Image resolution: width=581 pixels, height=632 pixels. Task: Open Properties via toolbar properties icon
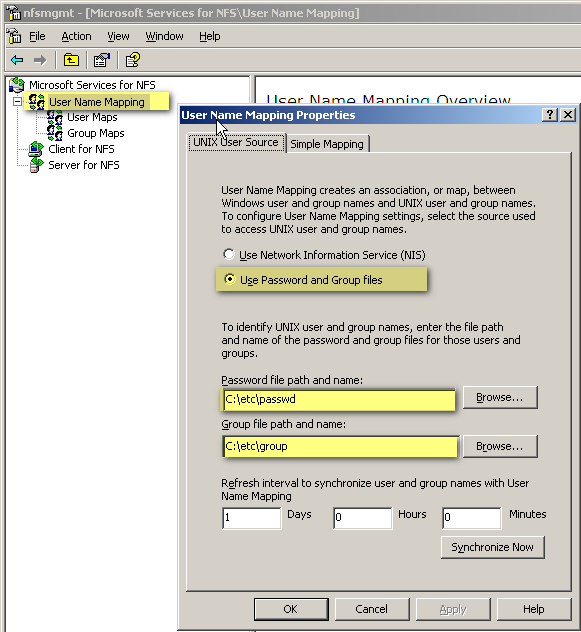(x=102, y=60)
